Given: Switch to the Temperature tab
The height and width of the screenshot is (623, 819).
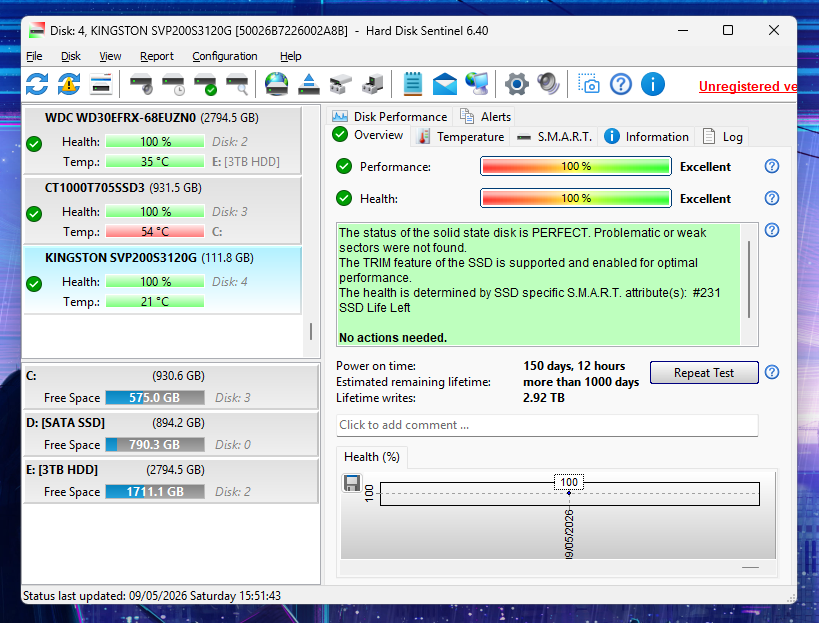Looking at the screenshot, I should click(x=462, y=137).
